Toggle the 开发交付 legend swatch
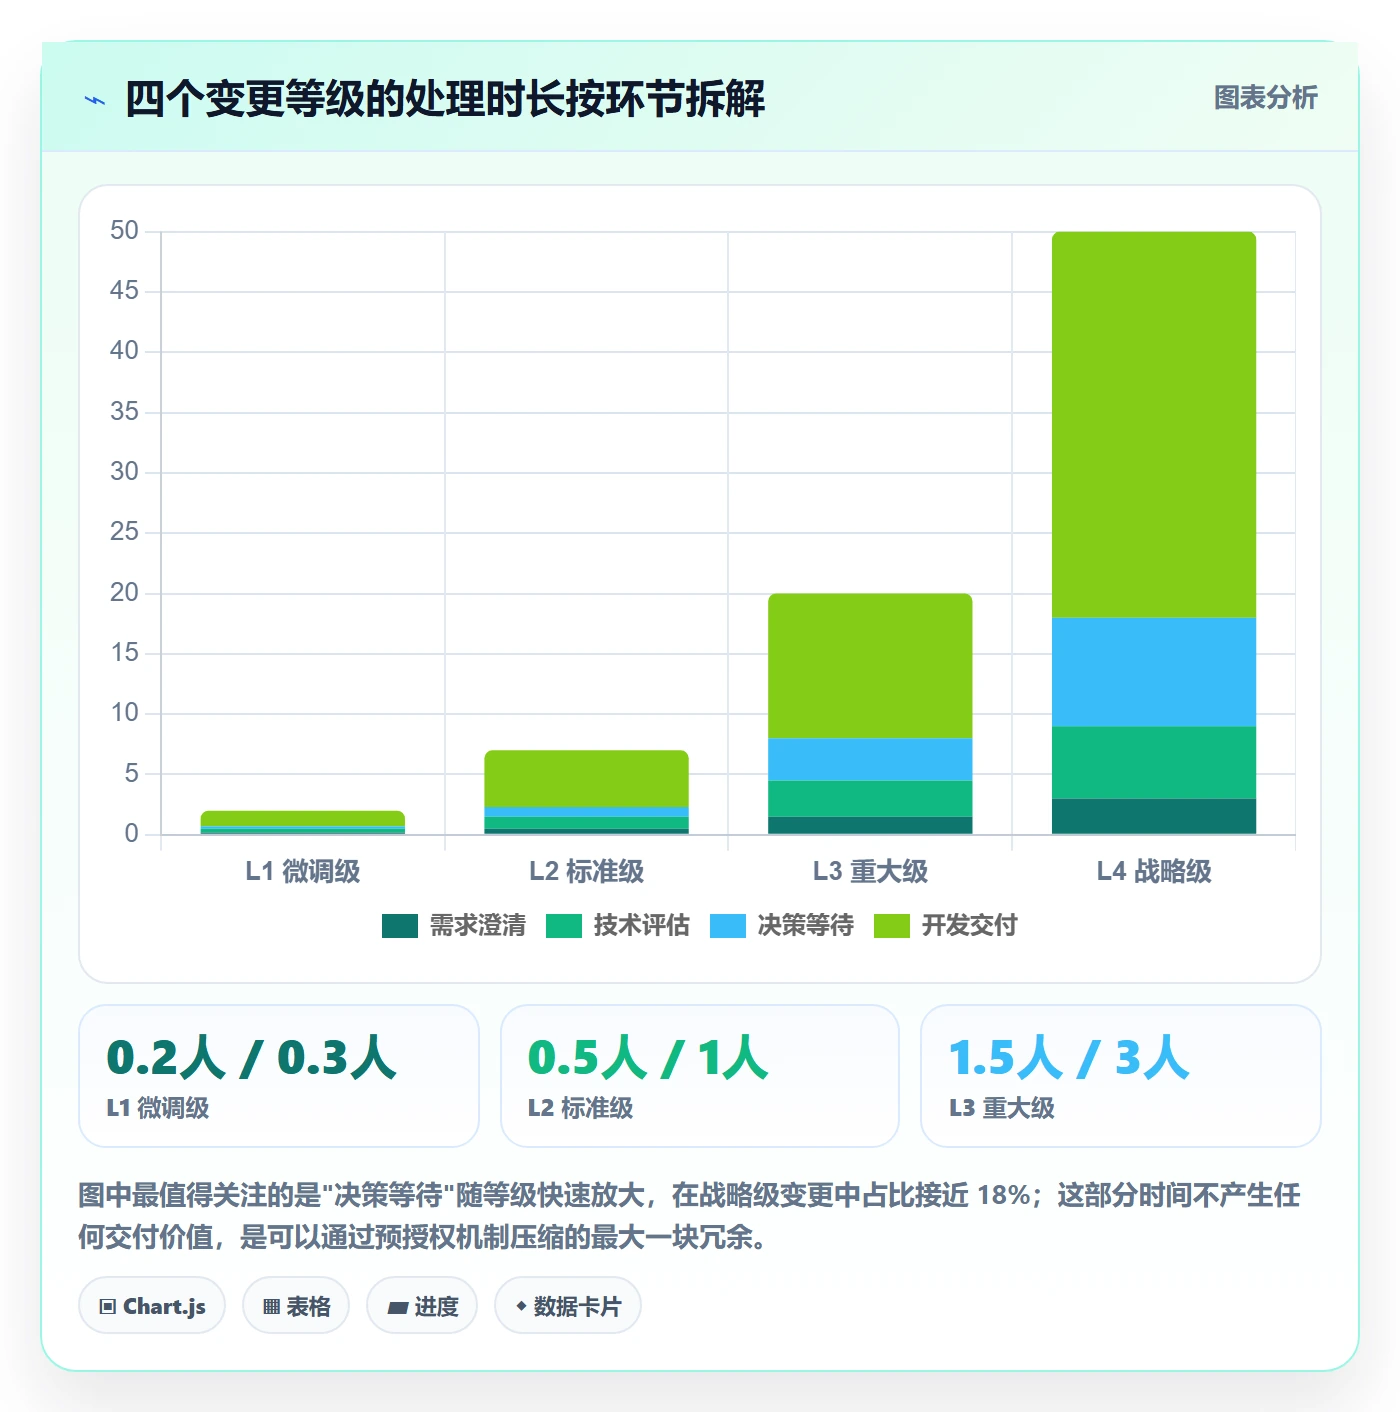The width and height of the screenshot is (1400, 1412). click(891, 926)
